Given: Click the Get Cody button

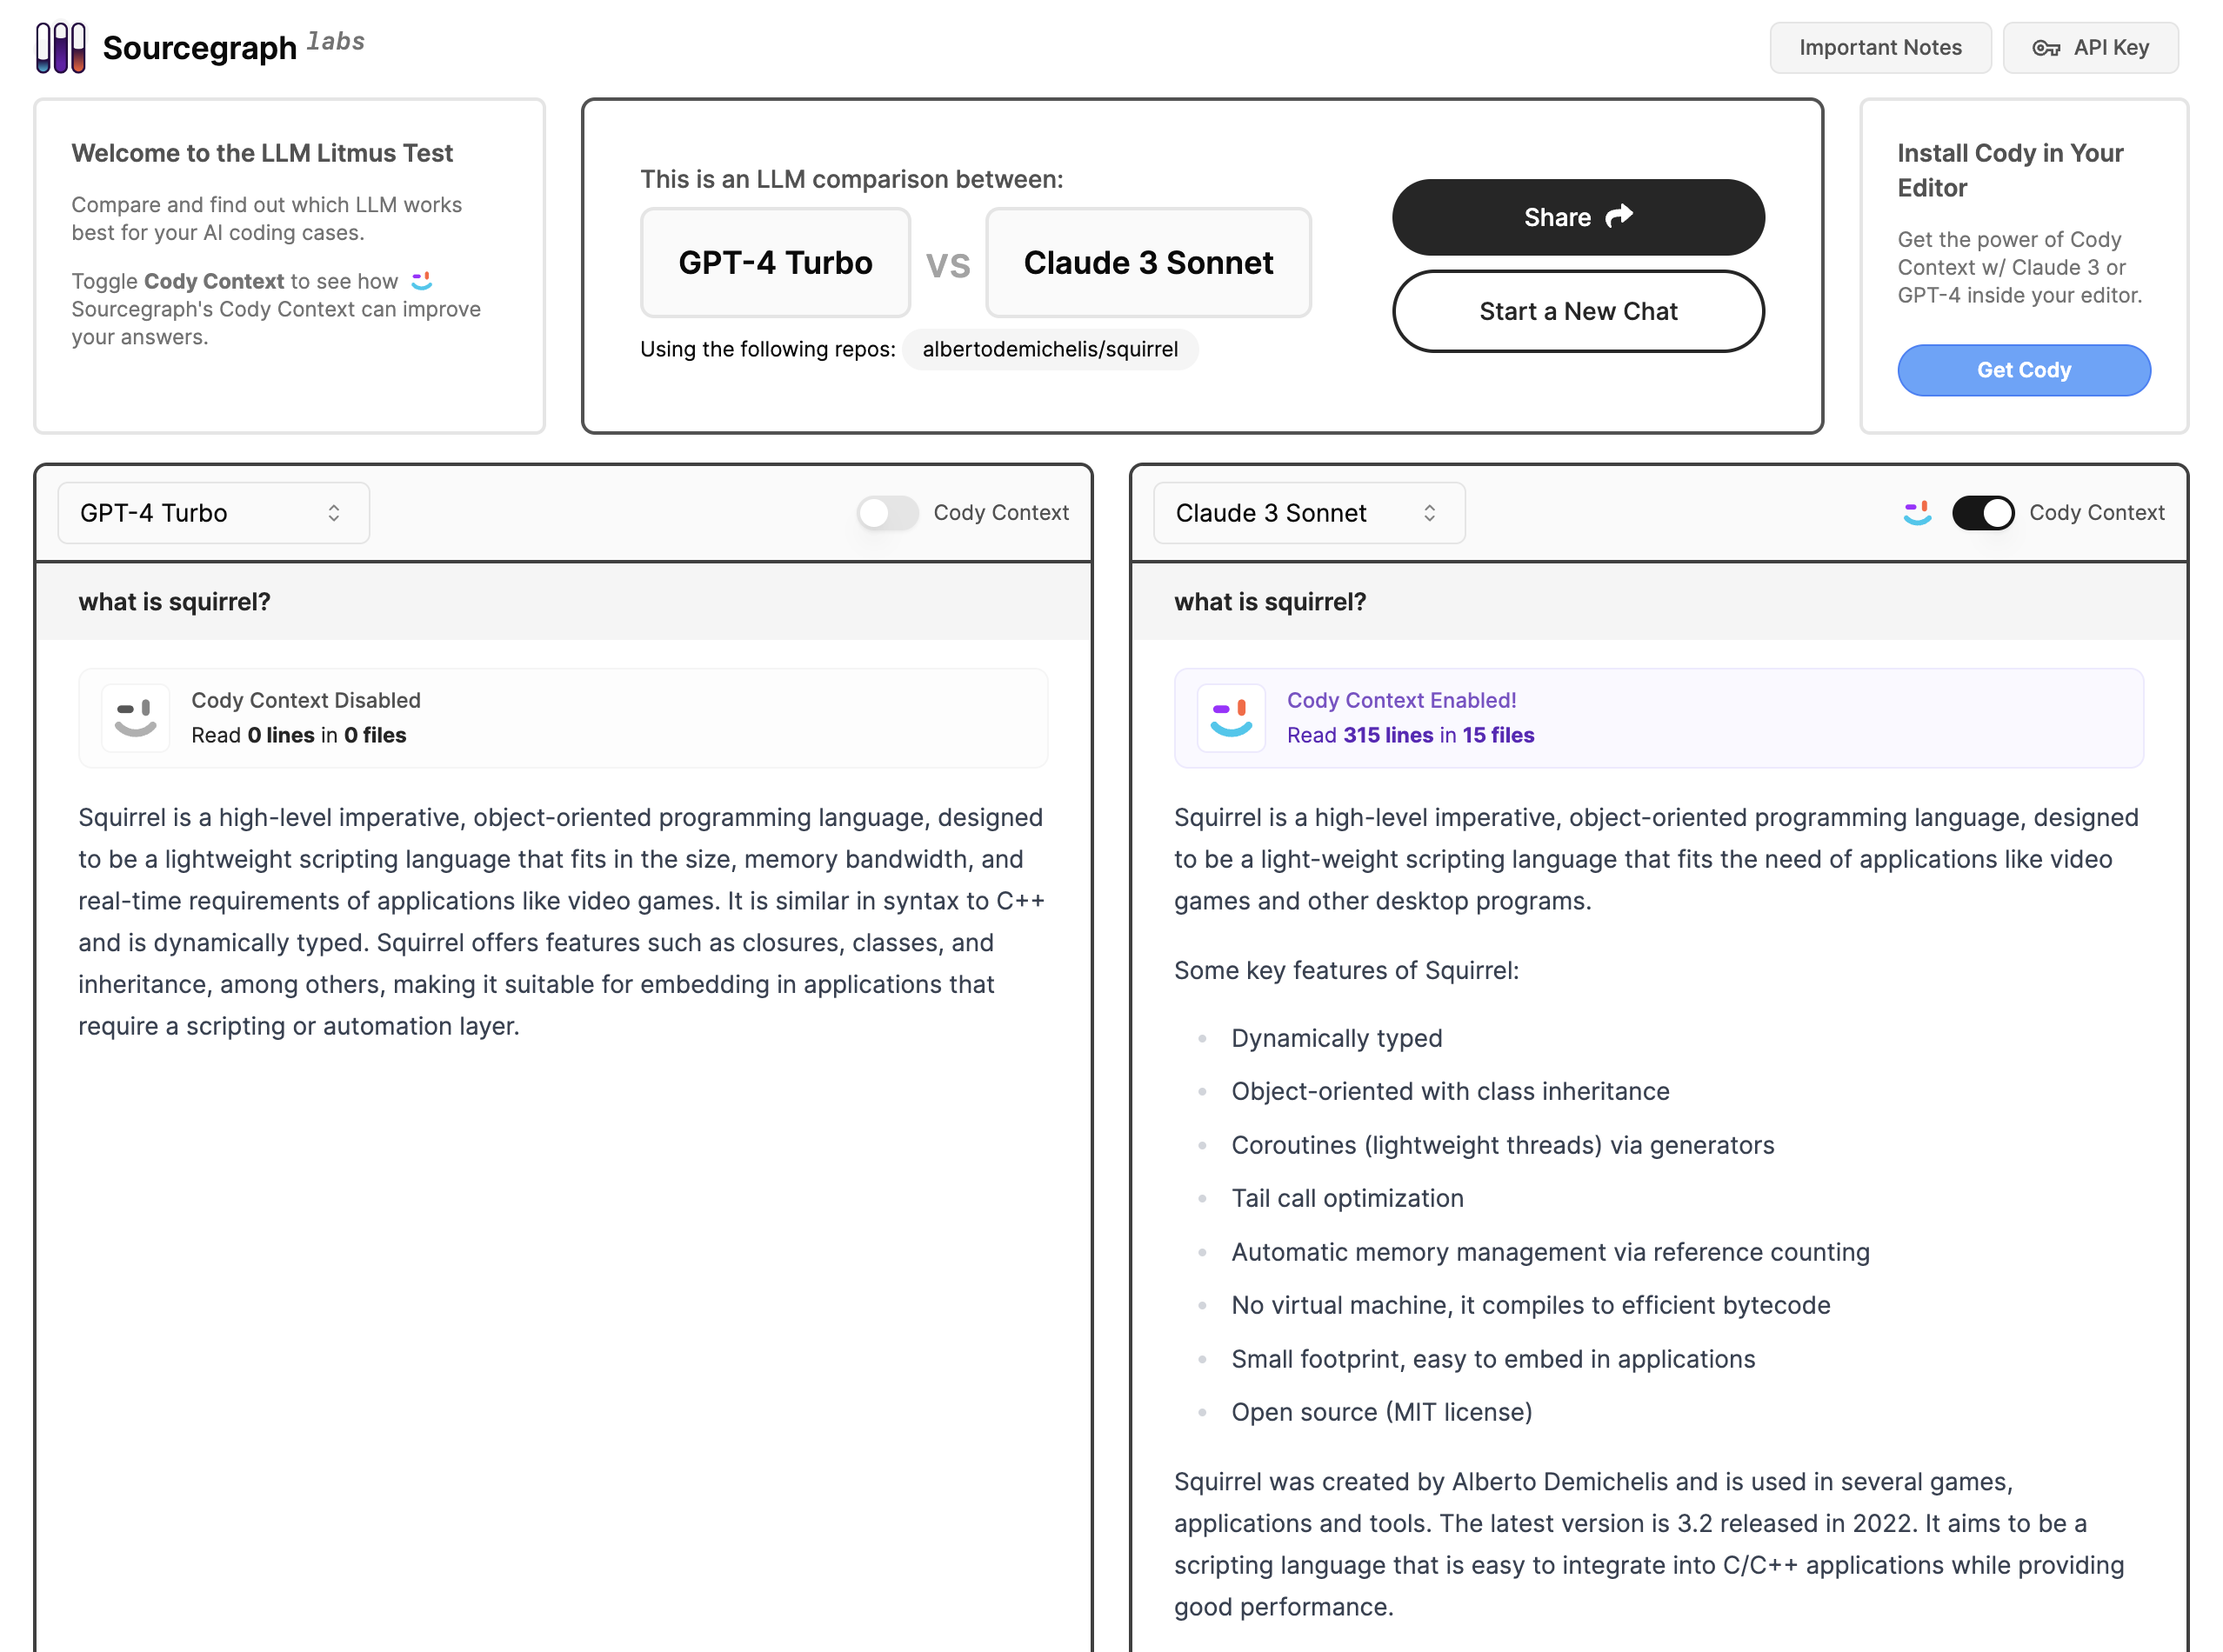Looking at the screenshot, I should point(2023,370).
